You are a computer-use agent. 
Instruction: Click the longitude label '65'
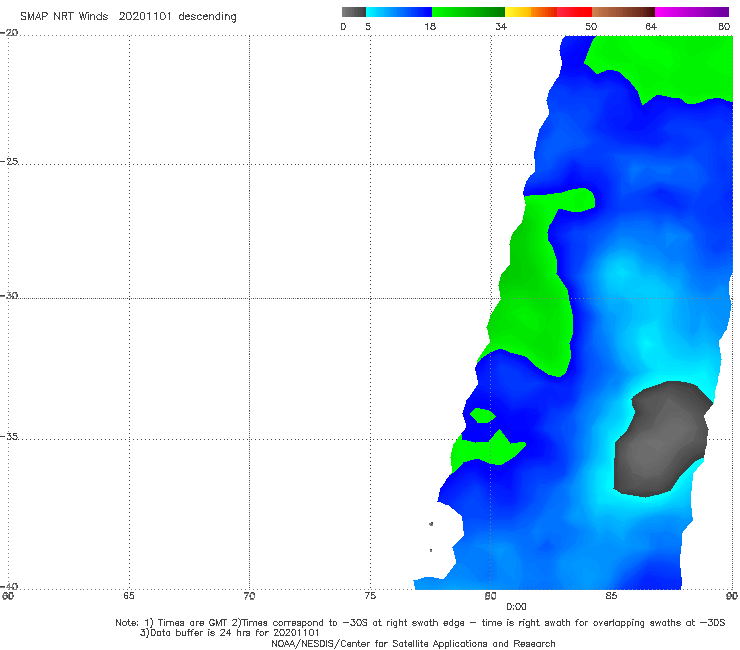[x=128, y=596]
